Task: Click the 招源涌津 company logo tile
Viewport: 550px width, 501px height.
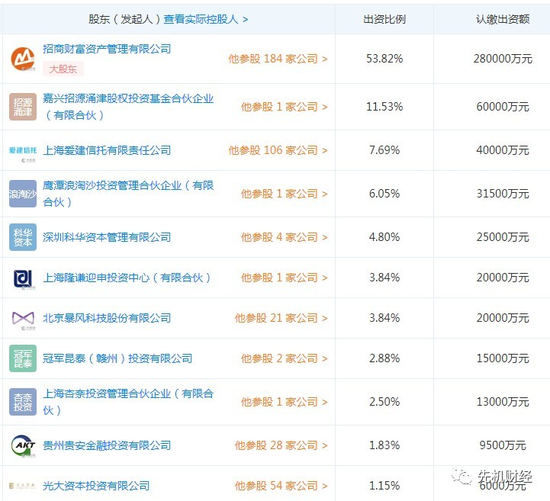Action: pyautogui.click(x=23, y=107)
